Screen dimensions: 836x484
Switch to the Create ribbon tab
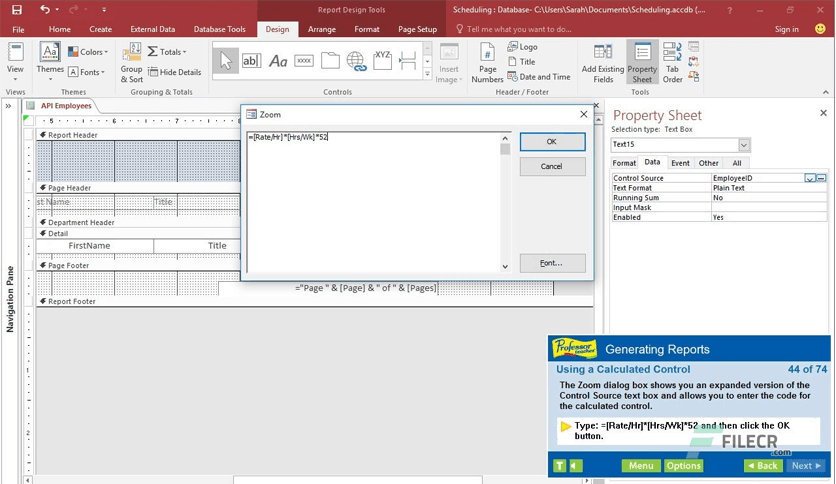click(101, 29)
